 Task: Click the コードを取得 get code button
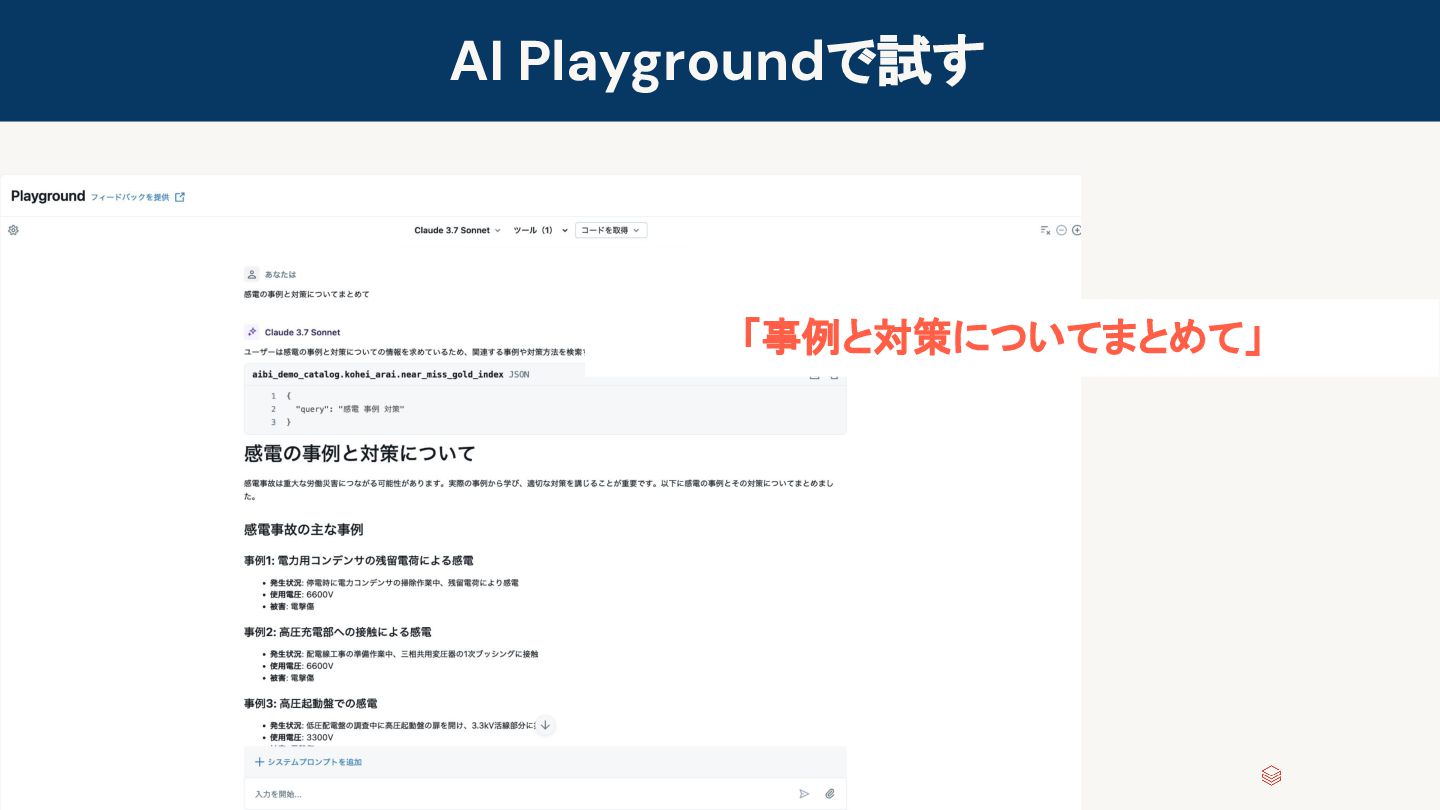point(611,230)
